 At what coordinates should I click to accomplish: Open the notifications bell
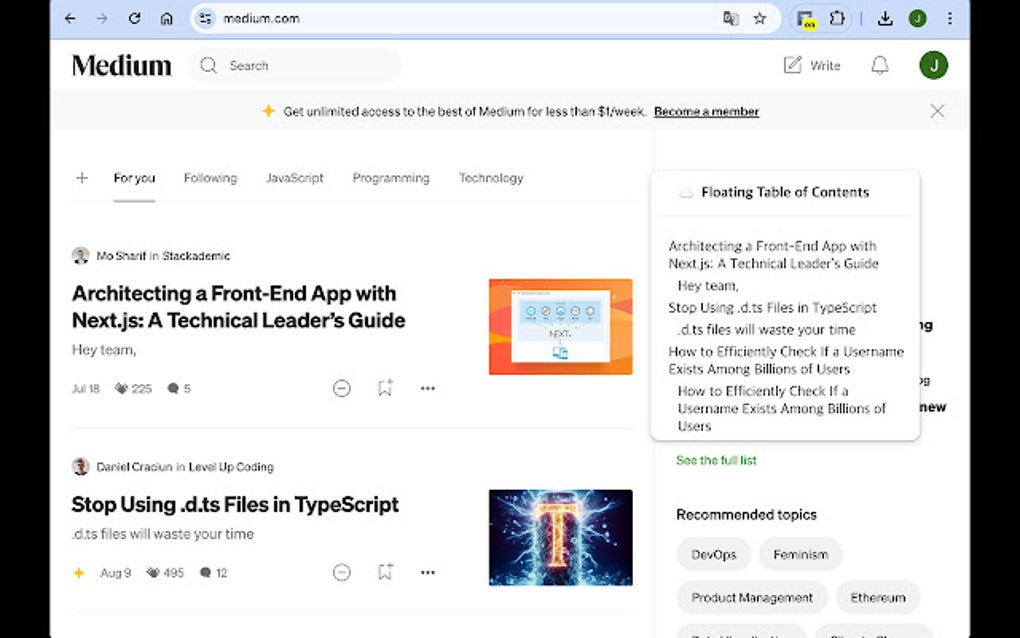880,65
